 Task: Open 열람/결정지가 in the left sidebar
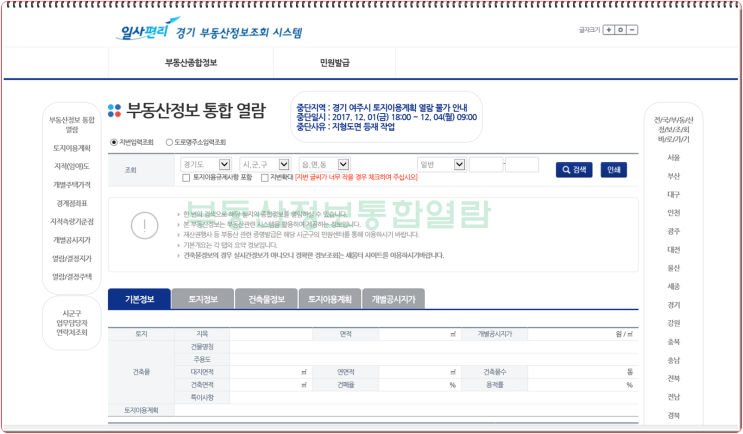72,259
